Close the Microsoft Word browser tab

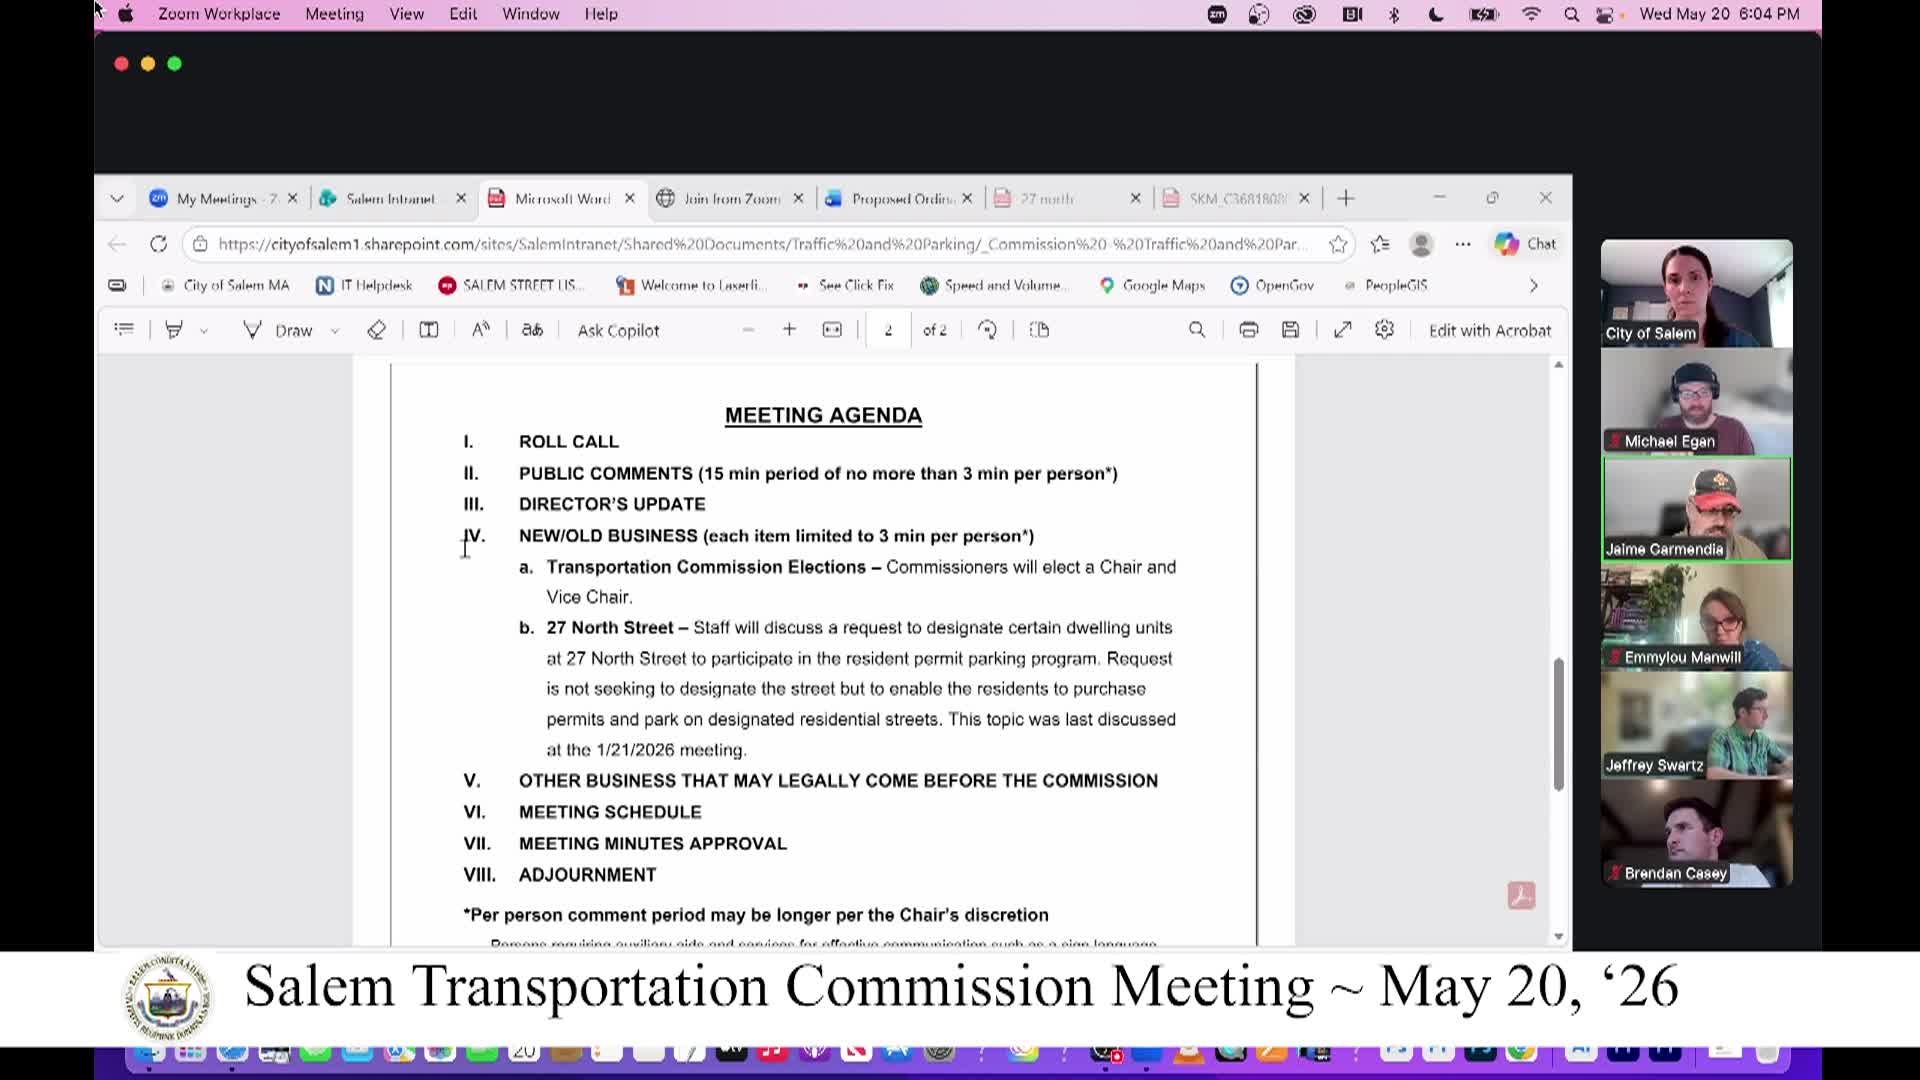630,198
